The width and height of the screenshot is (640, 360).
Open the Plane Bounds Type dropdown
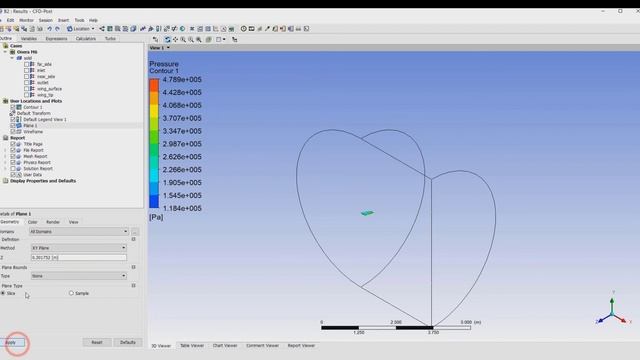pos(78,276)
